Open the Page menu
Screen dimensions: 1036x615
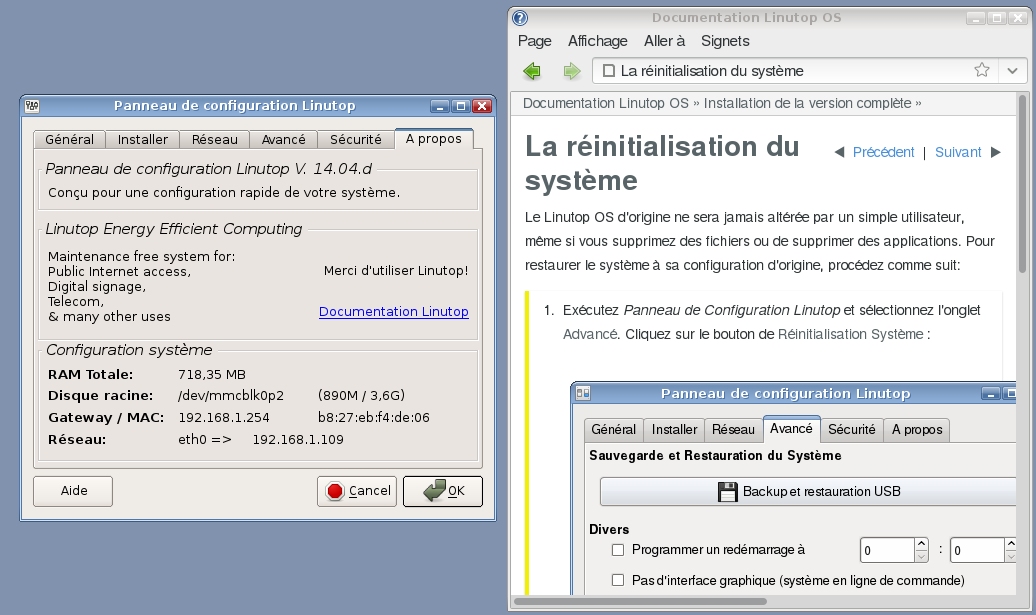535,41
